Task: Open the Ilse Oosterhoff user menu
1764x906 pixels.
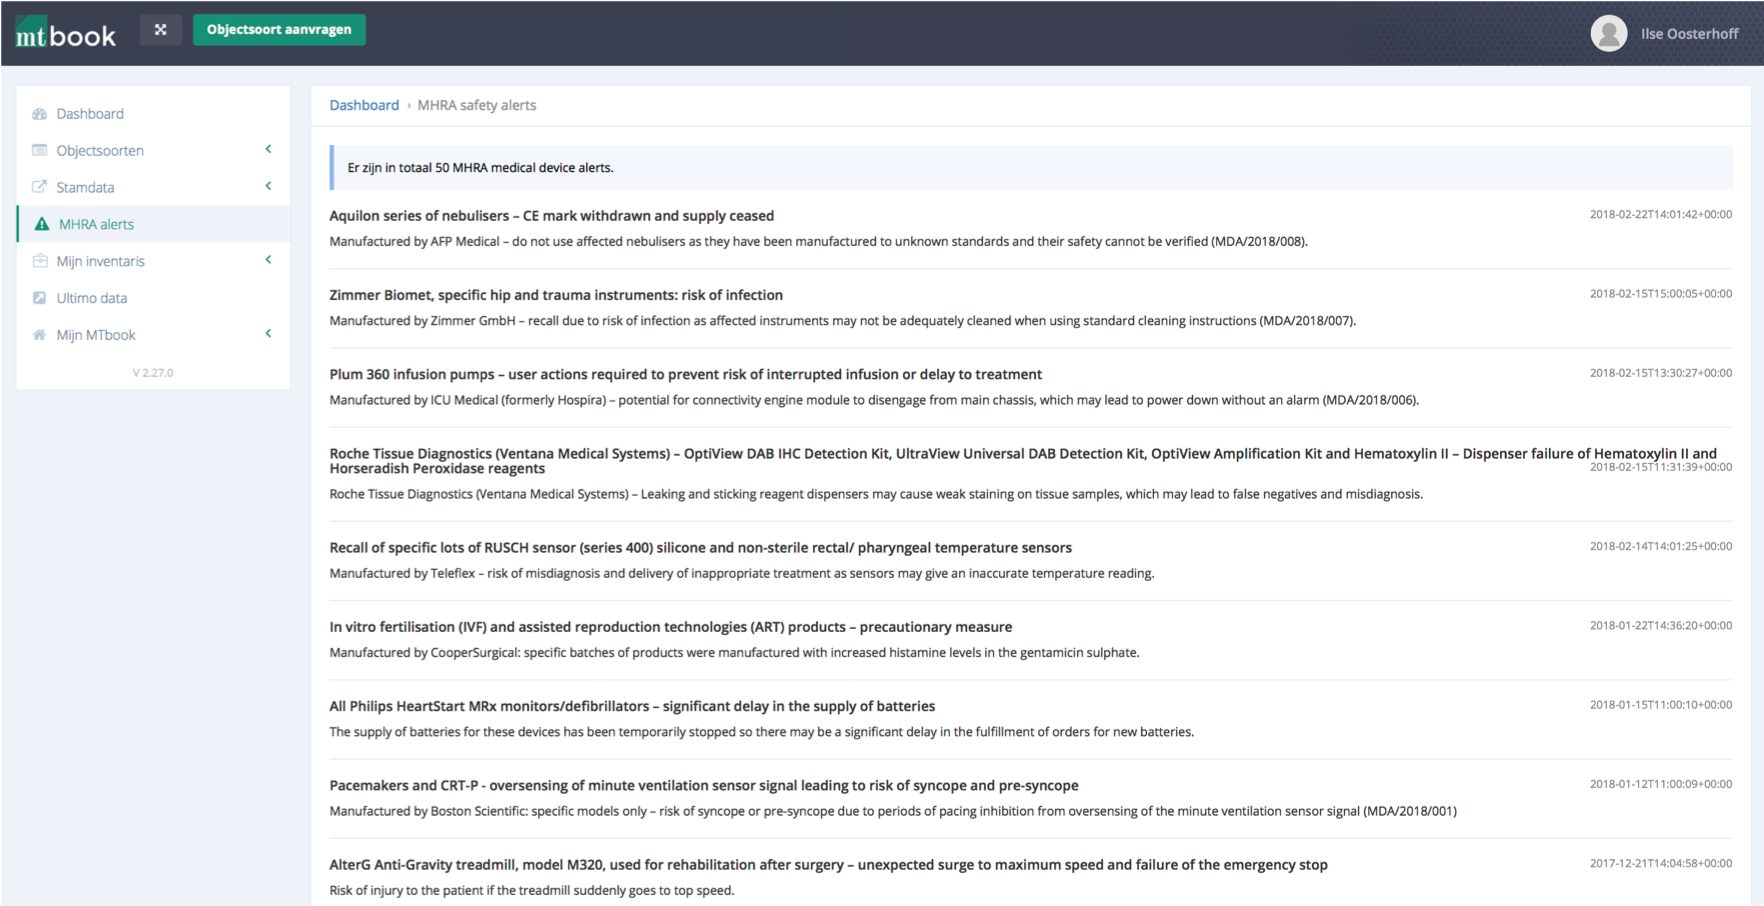Action: click(x=1689, y=34)
